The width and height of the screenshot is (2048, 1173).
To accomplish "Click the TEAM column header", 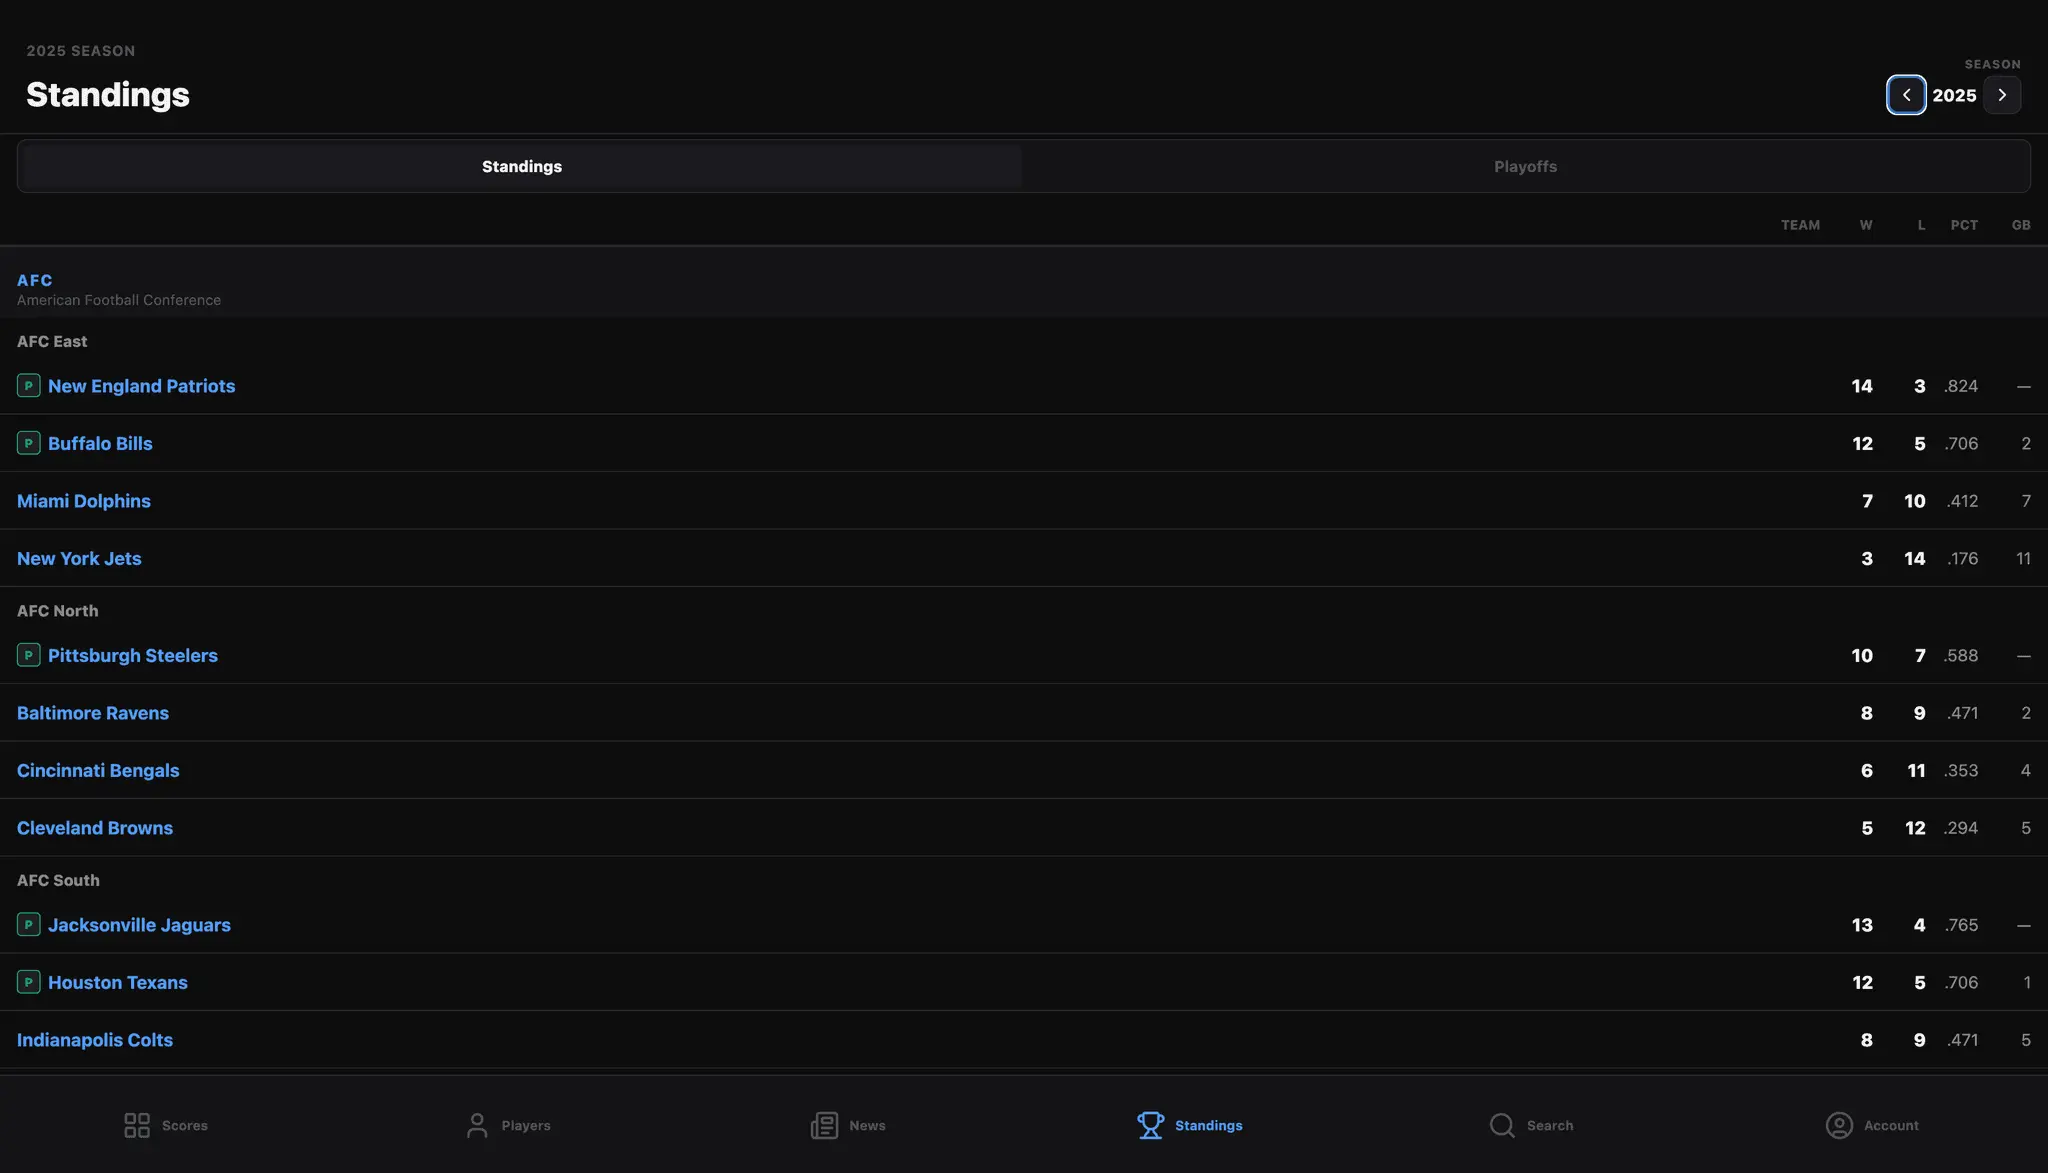I will click(1800, 225).
